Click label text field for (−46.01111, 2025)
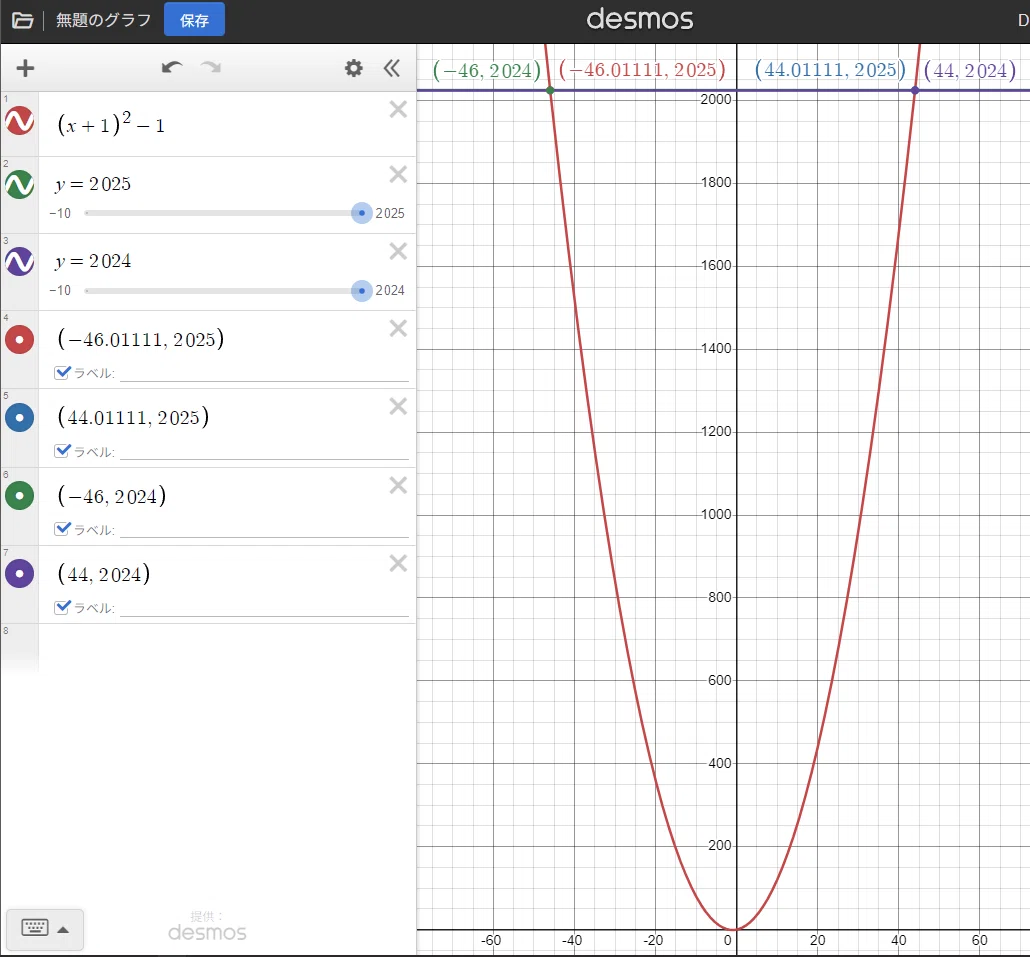This screenshot has height=957, width=1030. coord(264,373)
